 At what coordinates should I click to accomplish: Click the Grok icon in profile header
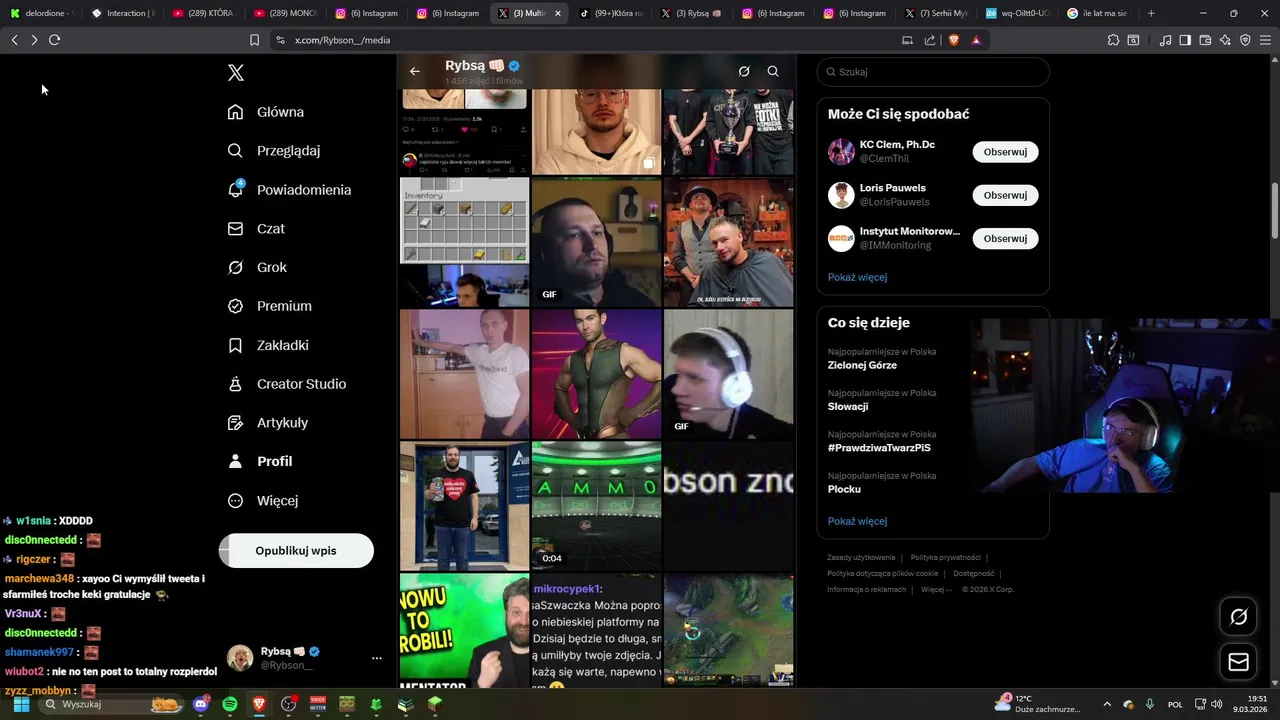click(x=744, y=71)
